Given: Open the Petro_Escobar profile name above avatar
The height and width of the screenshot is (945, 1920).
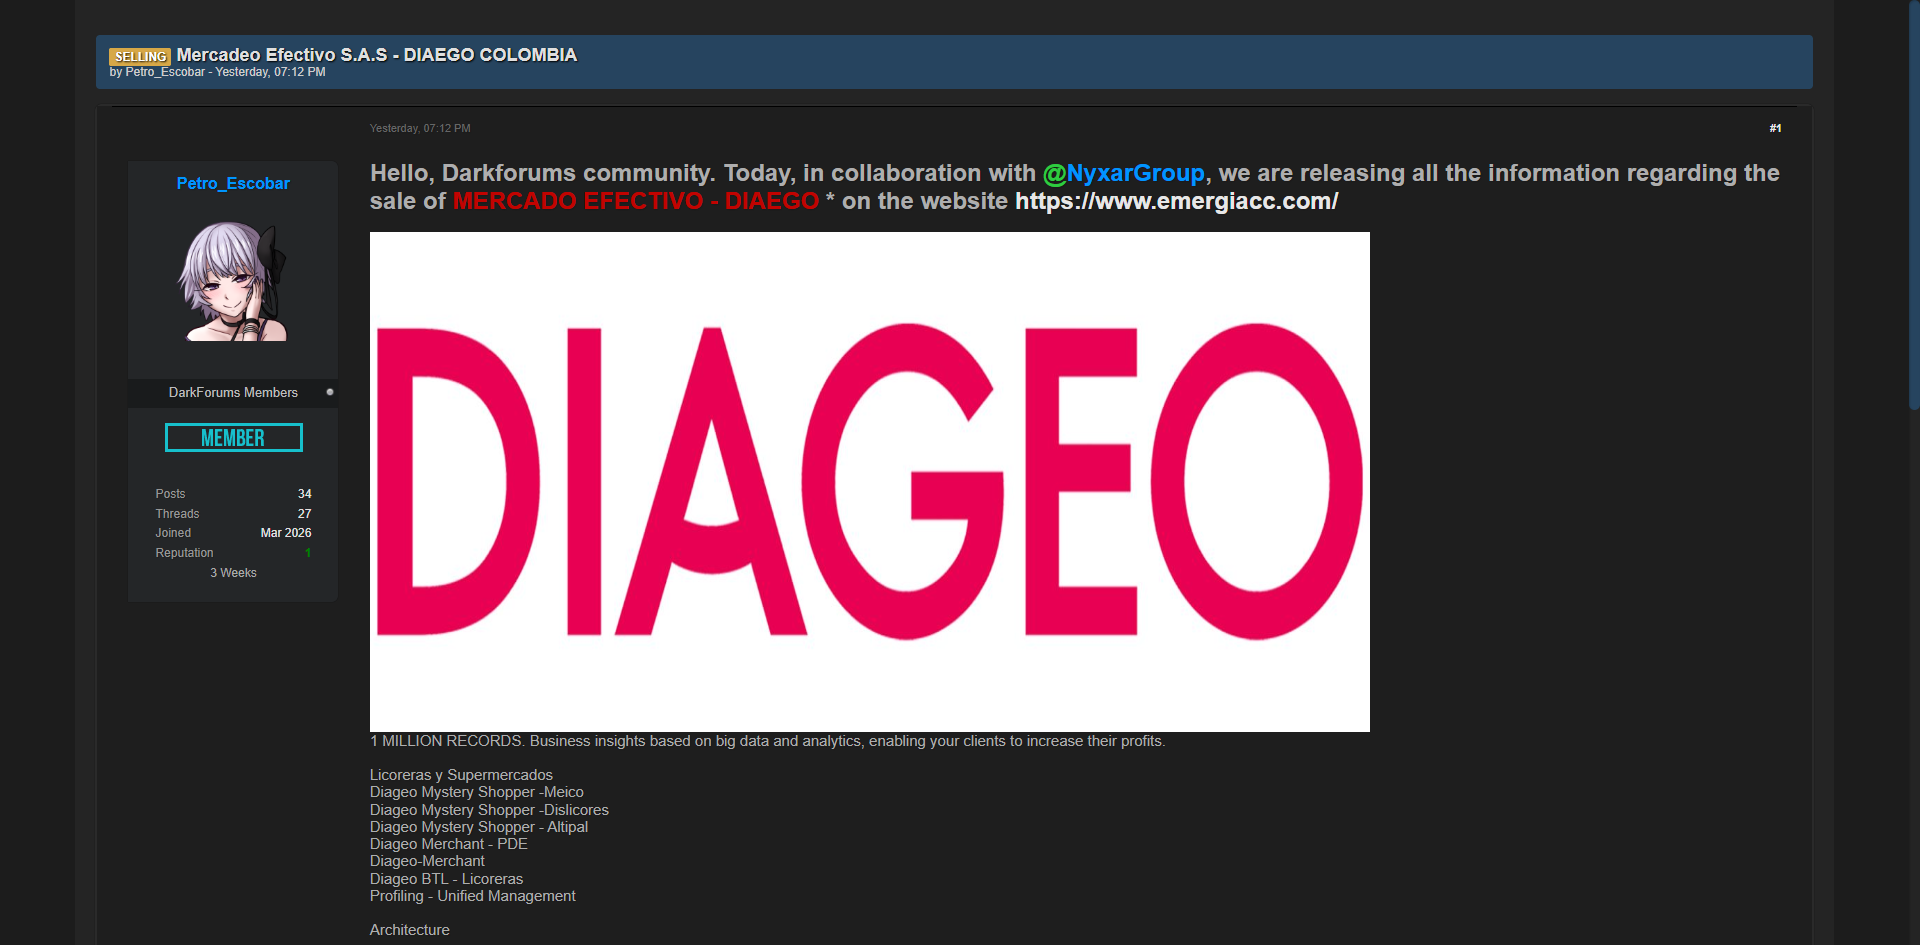Looking at the screenshot, I should tap(233, 183).
